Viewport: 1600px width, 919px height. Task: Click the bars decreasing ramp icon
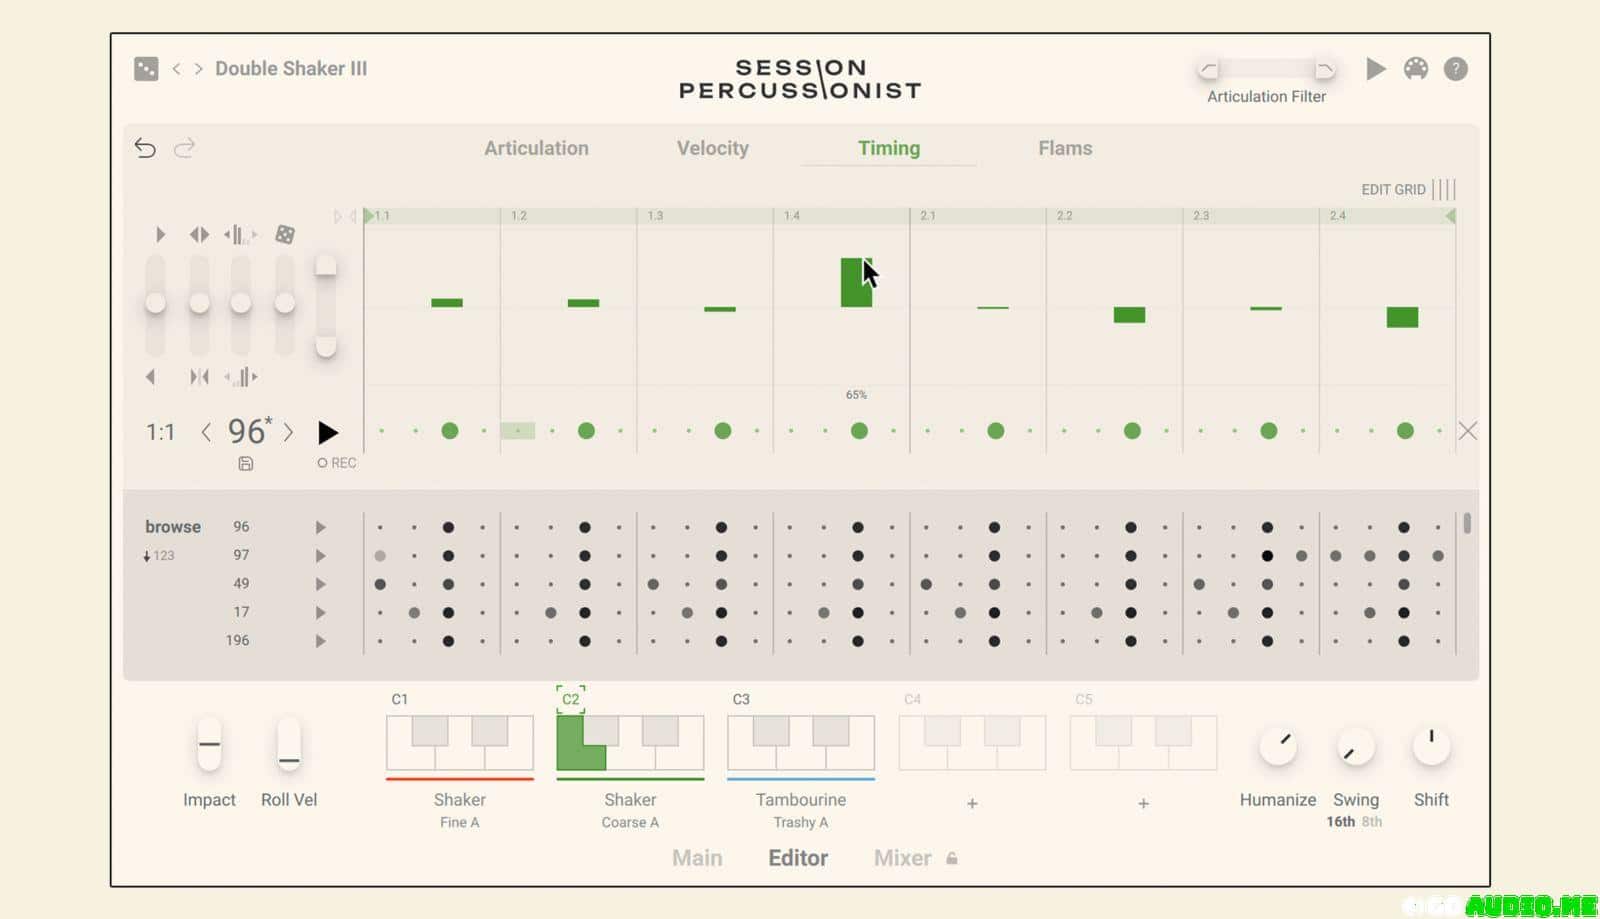point(240,235)
